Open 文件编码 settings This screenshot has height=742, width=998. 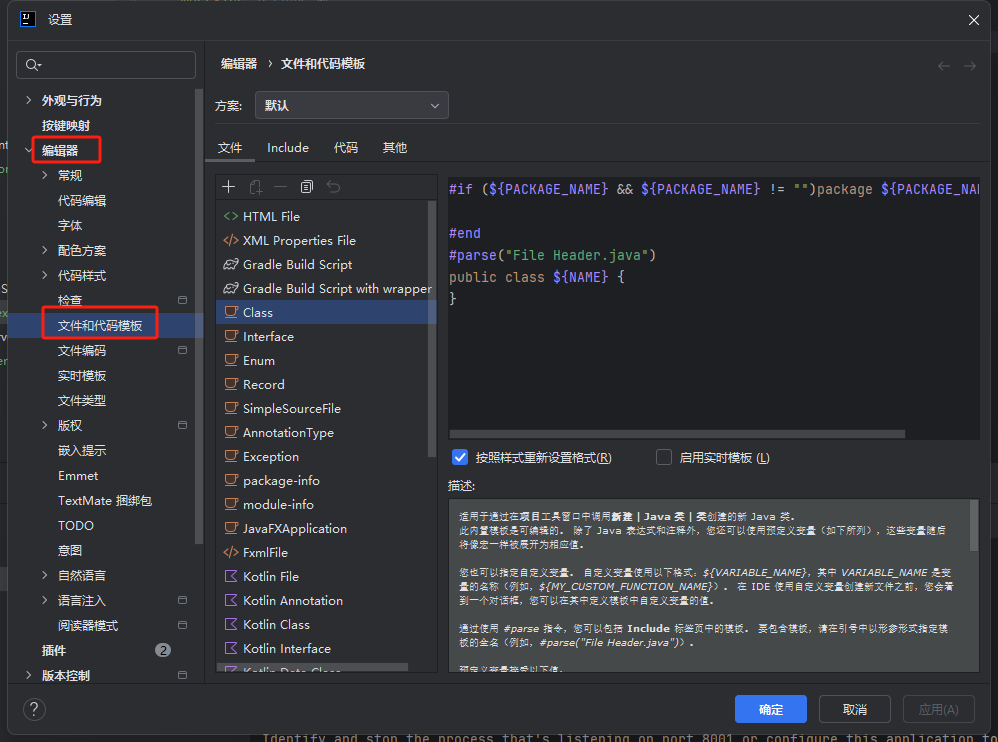click(x=82, y=351)
